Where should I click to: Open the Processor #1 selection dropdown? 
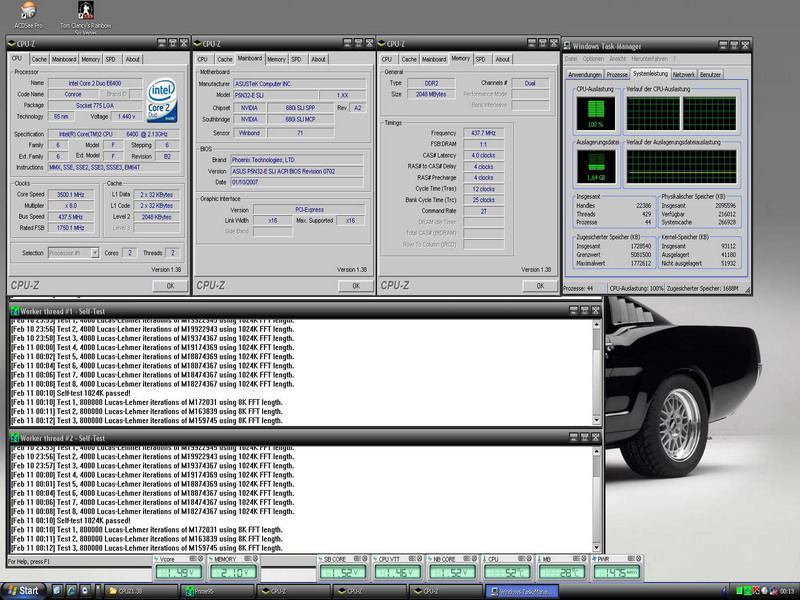[x=94, y=253]
